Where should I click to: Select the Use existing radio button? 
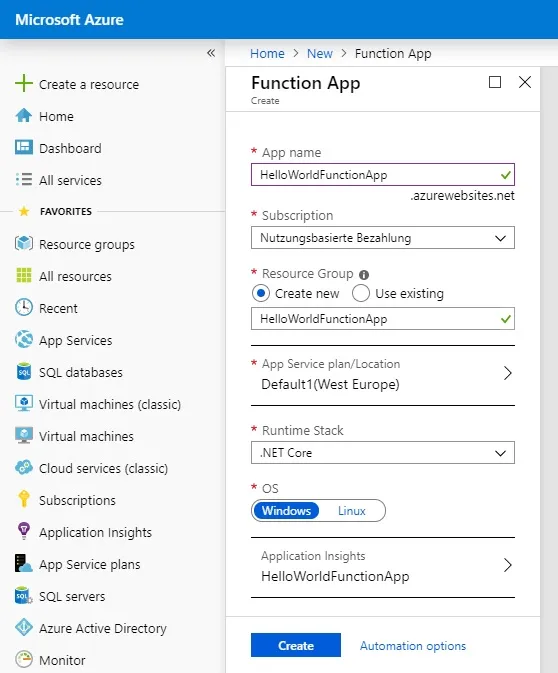coord(361,294)
